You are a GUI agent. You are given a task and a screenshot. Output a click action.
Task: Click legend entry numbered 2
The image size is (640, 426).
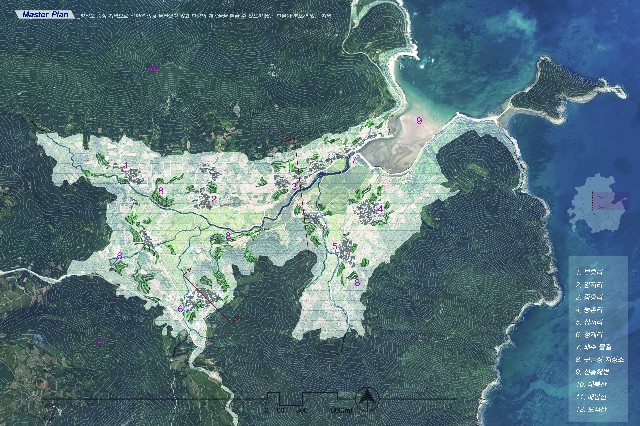tap(589, 284)
